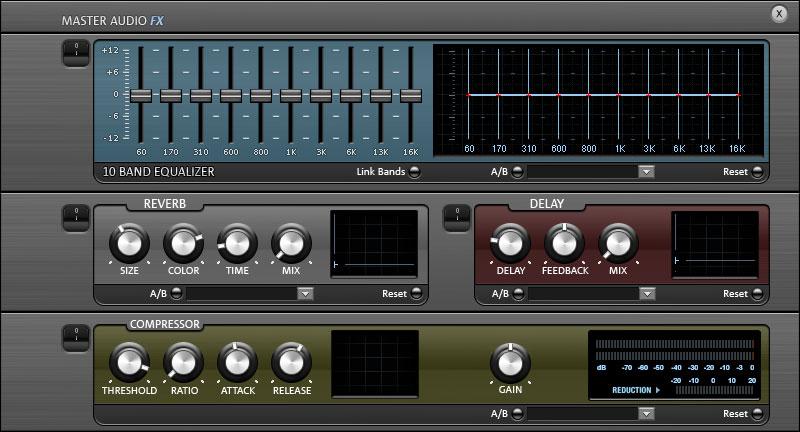The image size is (800, 432).
Task: Toggle the Delay power switch
Action: 457,218
